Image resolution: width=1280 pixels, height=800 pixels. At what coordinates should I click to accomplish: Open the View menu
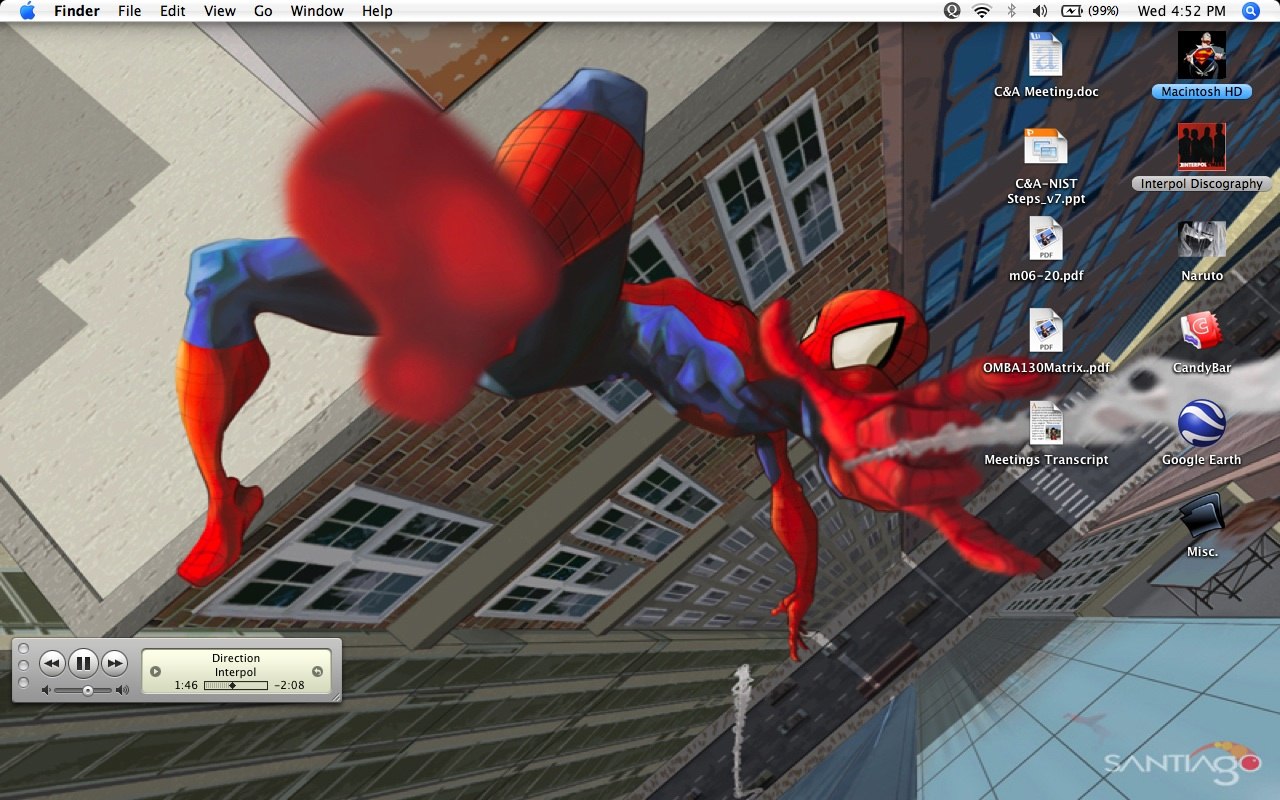(220, 11)
